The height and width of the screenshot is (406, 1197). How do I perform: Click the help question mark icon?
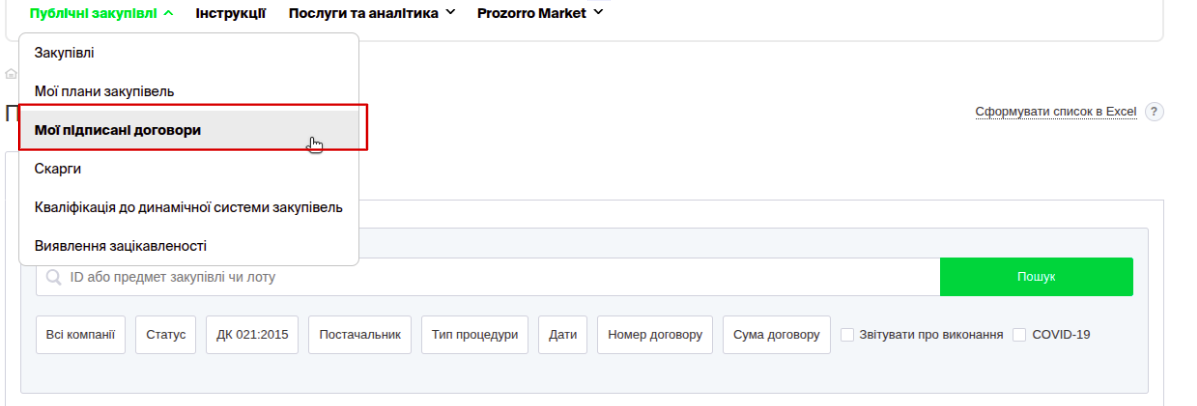coord(1155,111)
